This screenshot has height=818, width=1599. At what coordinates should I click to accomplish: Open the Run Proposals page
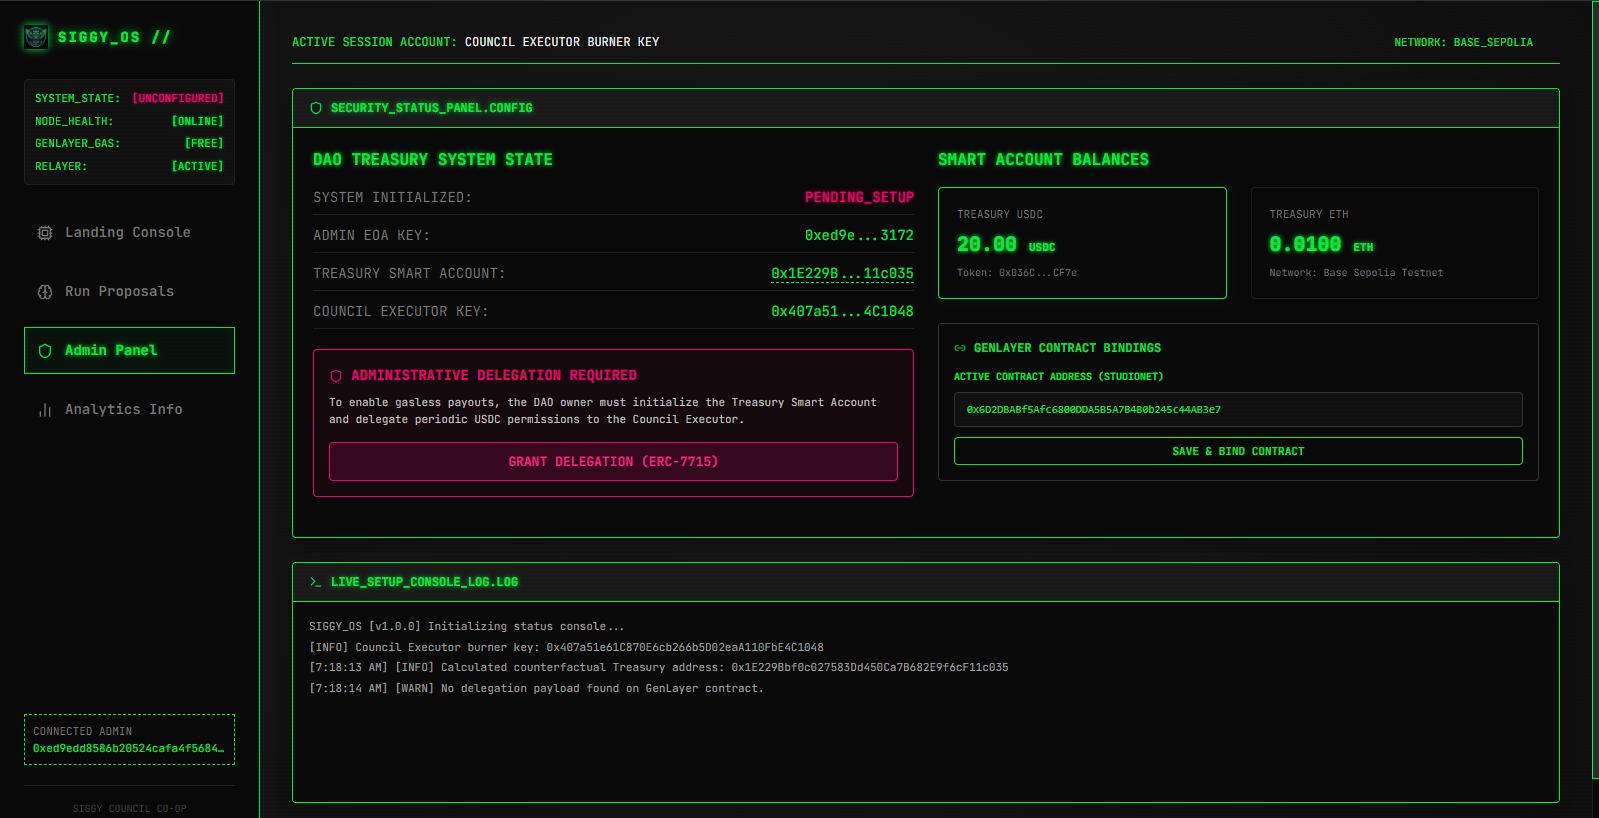tap(129, 292)
